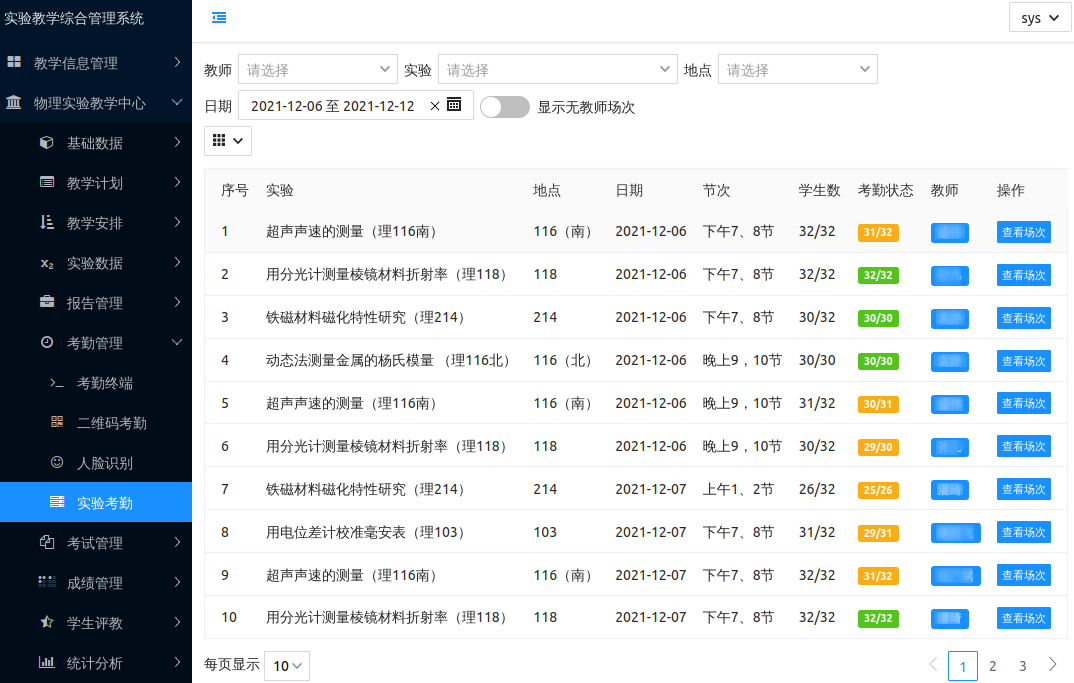Click the 报告管理 briefcase icon
Image resolution: width=1074 pixels, height=683 pixels.
47,303
